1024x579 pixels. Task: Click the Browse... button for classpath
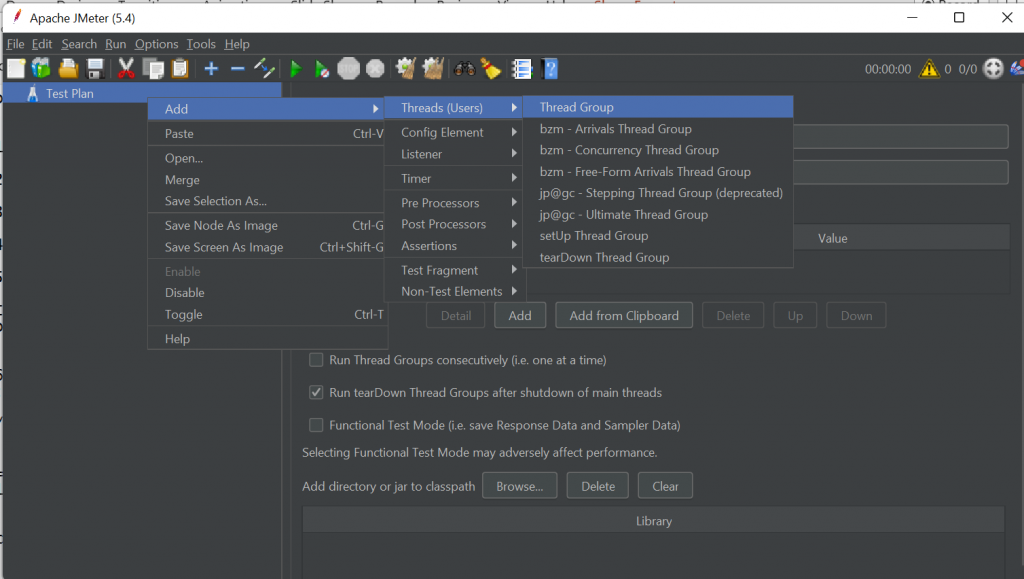click(x=520, y=486)
